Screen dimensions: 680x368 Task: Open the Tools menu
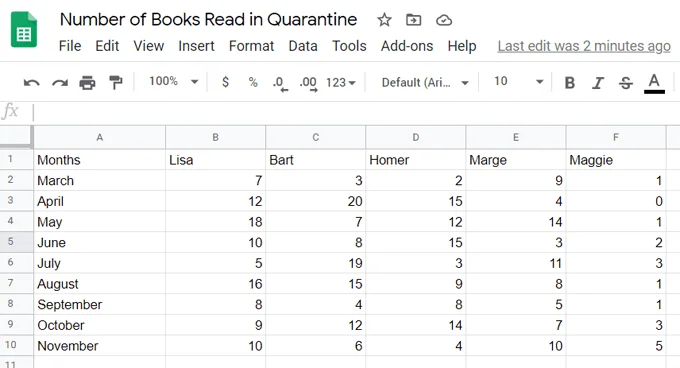tap(349, 46)
